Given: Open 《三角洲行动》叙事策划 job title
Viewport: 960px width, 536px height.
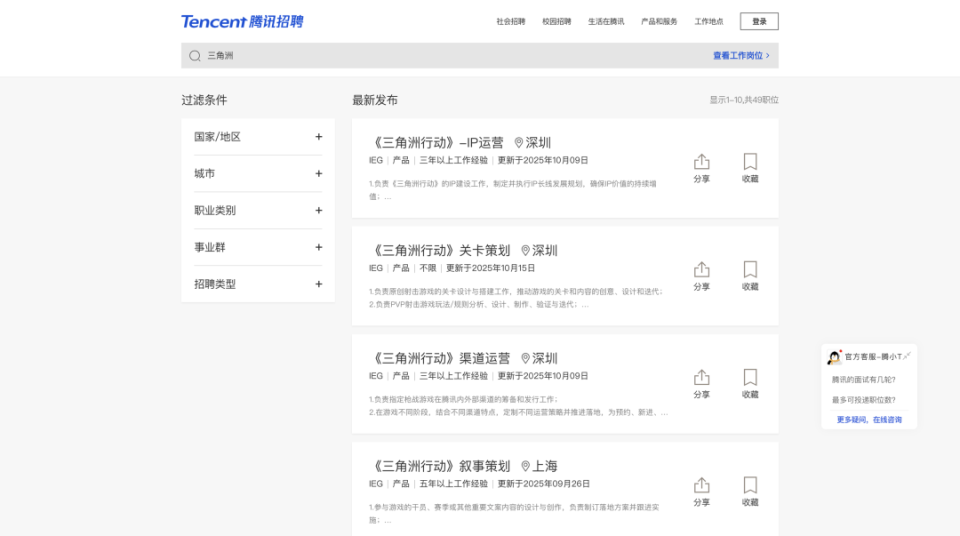Looking at the screenshot, I should (440, 466).
